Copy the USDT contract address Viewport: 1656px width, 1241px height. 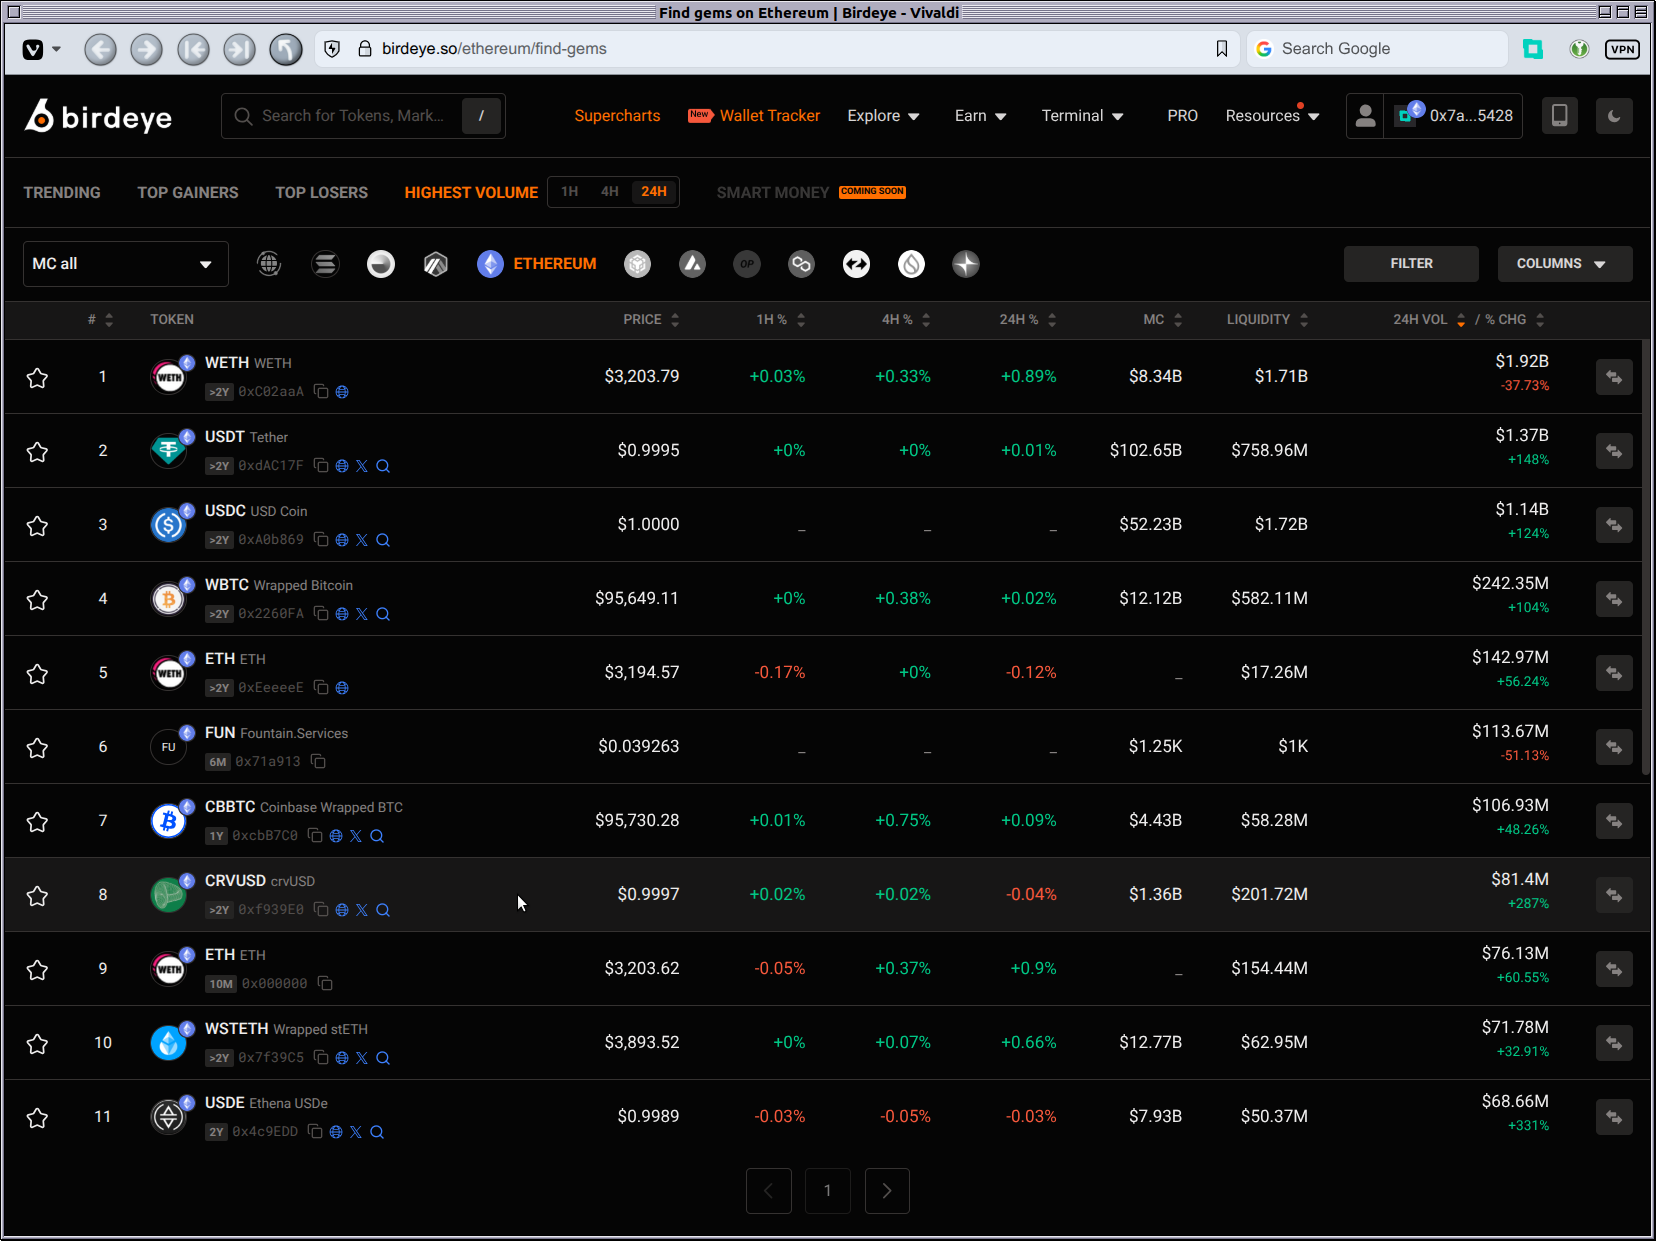[321, 466]
